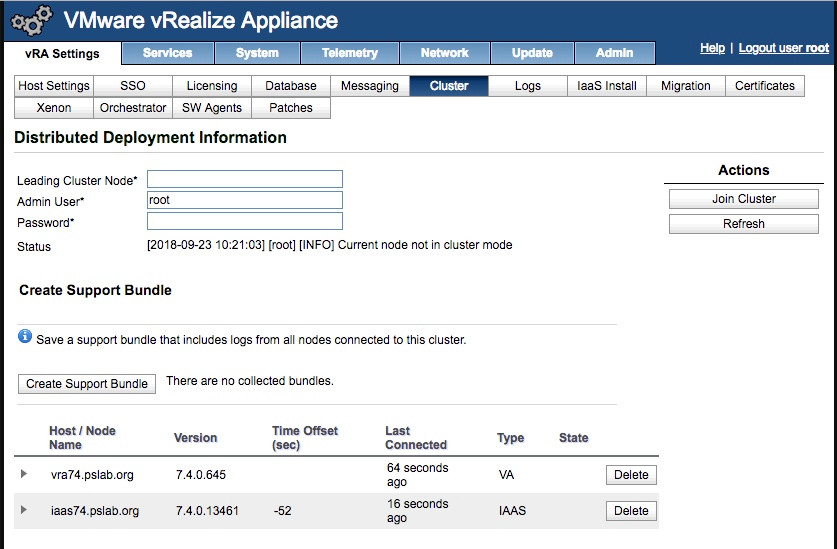This screenshot has width=837, height=549.
Task: Click the Last Connected column header
Action: tap(416, 437)
